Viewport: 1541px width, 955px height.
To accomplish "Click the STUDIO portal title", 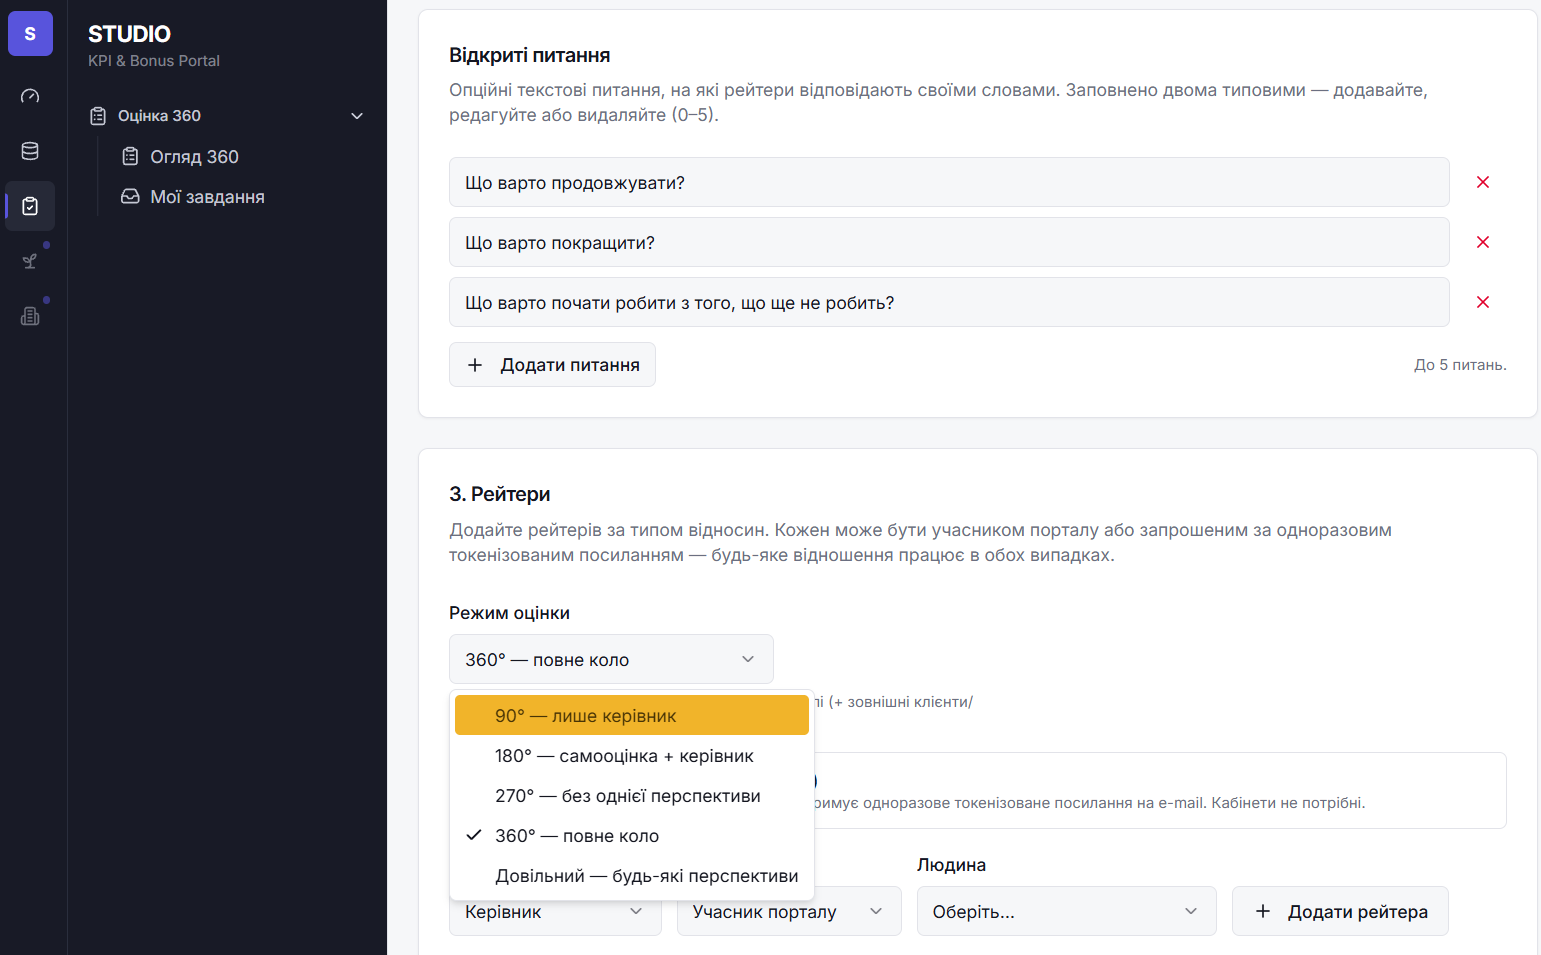I will [129, 34].
